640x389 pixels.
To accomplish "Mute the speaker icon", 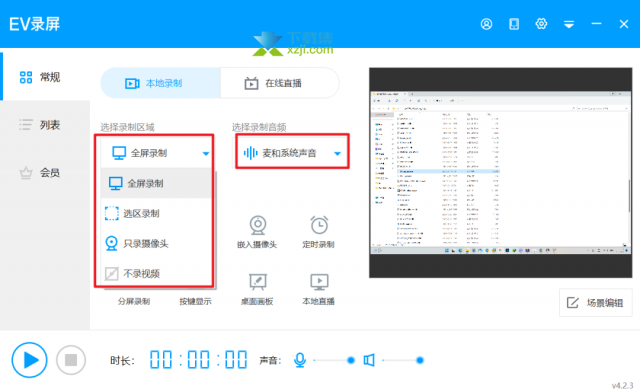I will coord(369,360).
